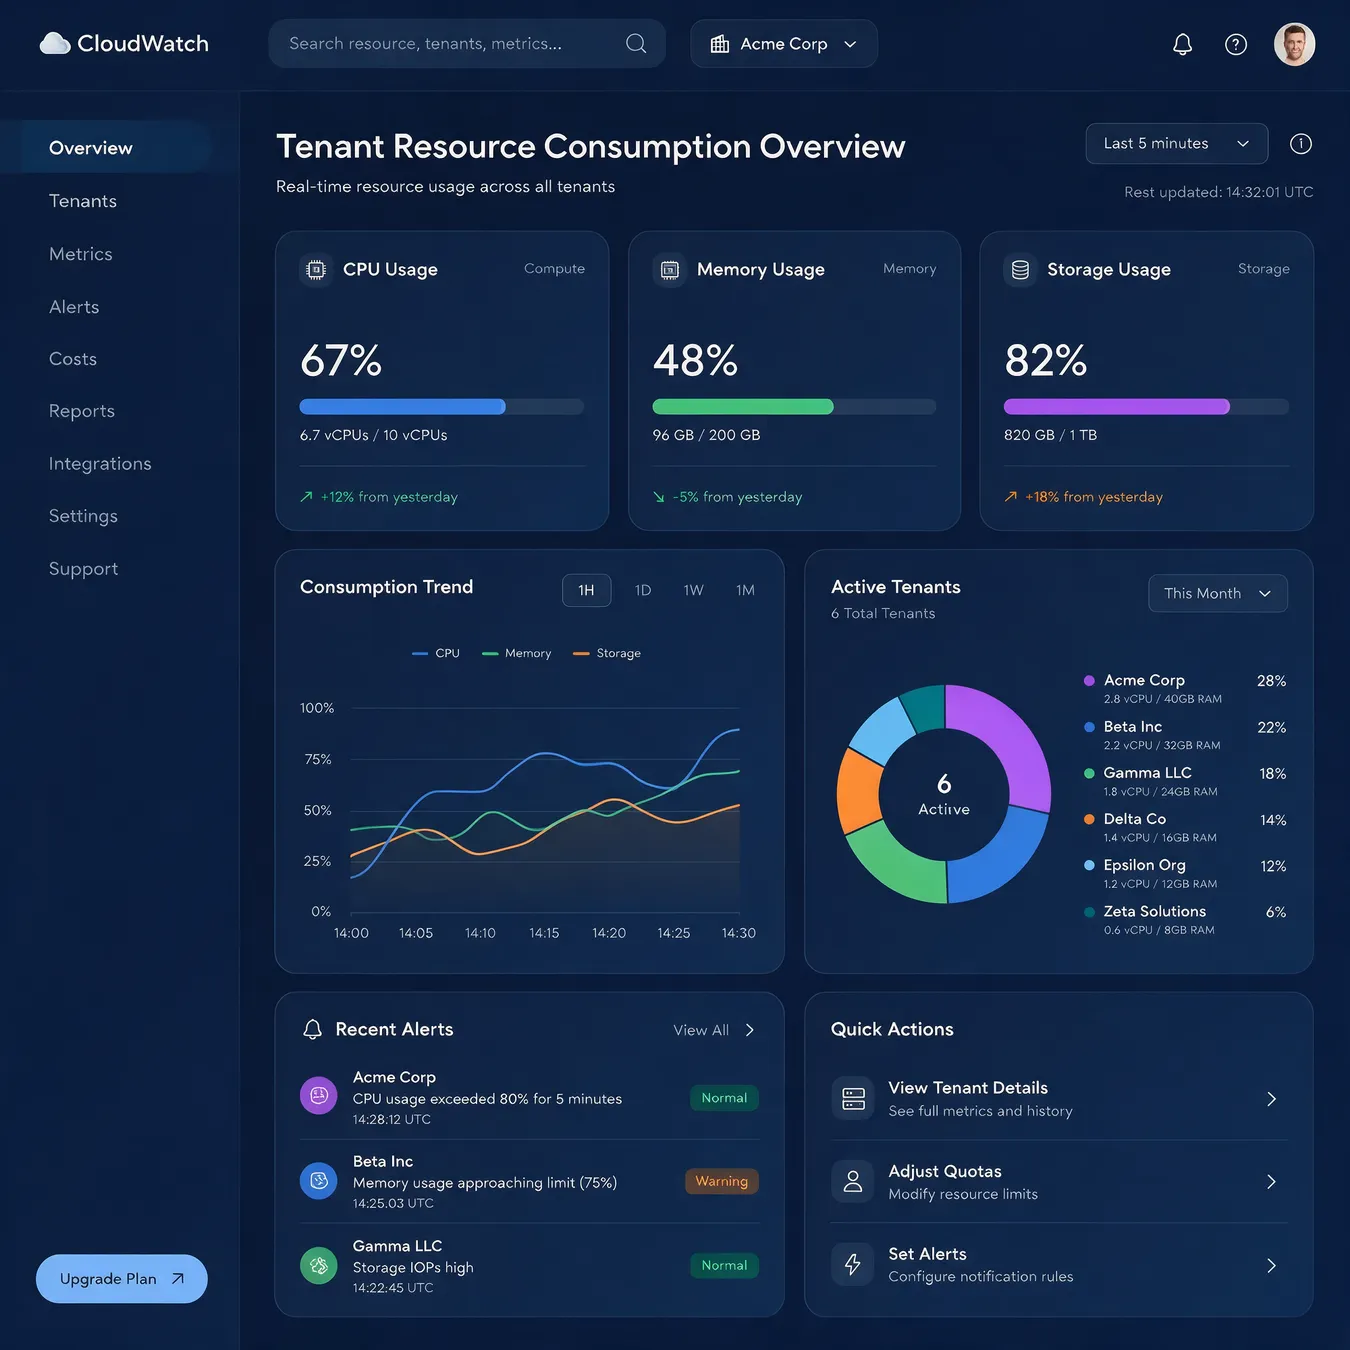Switch trend range to 1D
This screenshot has height=1350, width=1350.
[x=643, y=590]
